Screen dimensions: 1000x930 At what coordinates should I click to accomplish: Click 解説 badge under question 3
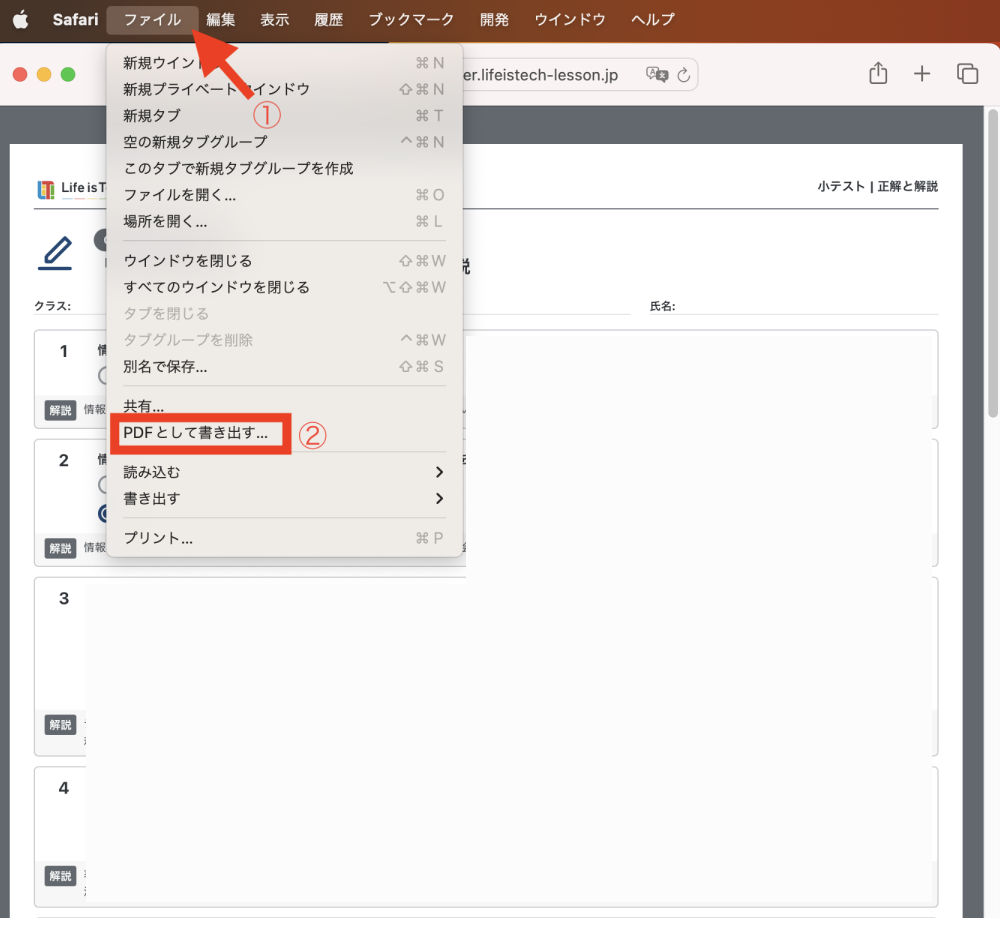60,725
